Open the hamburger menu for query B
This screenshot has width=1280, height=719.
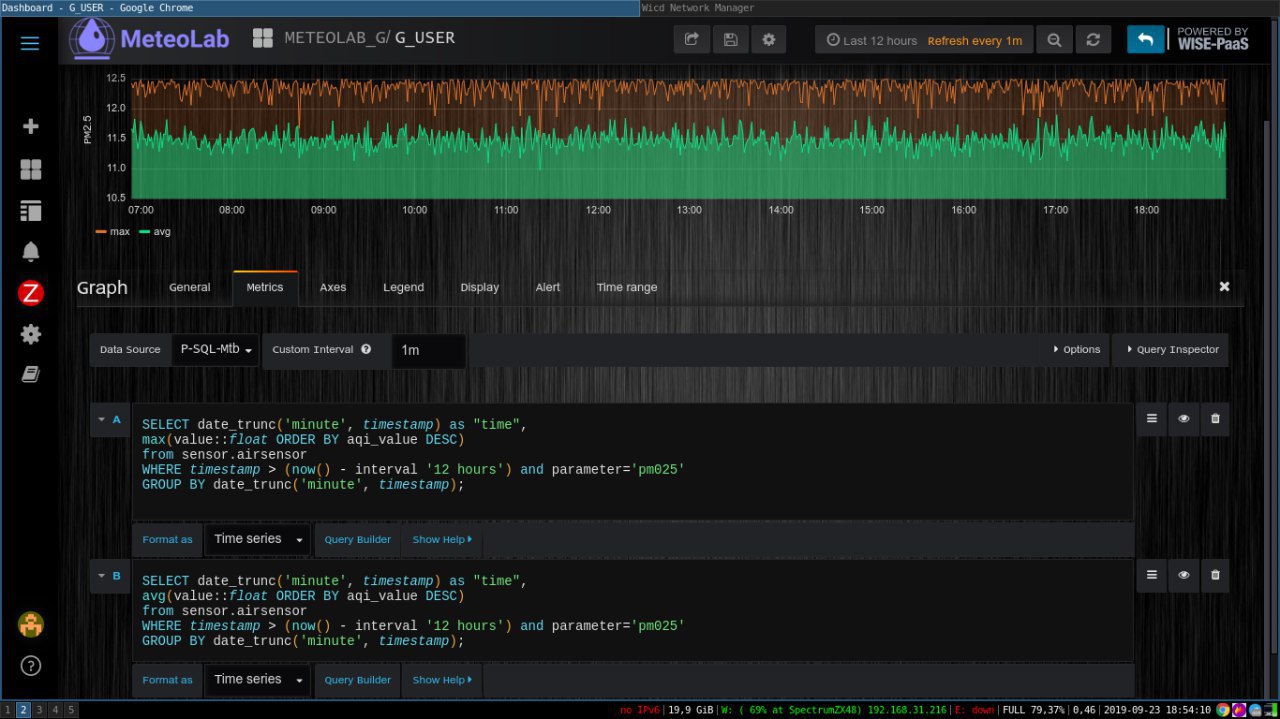click(1151, 575)
